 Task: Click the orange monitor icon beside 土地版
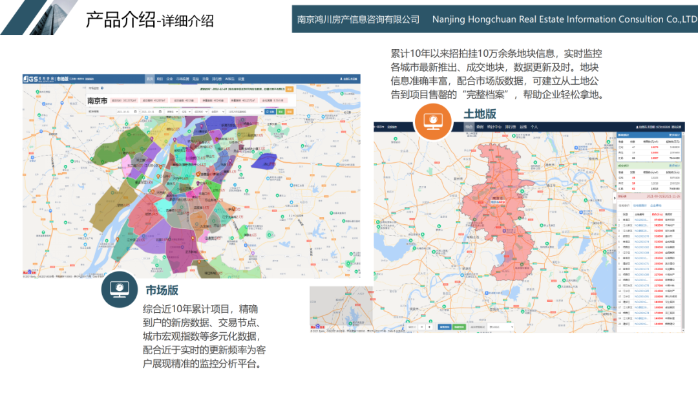(433, 121)
